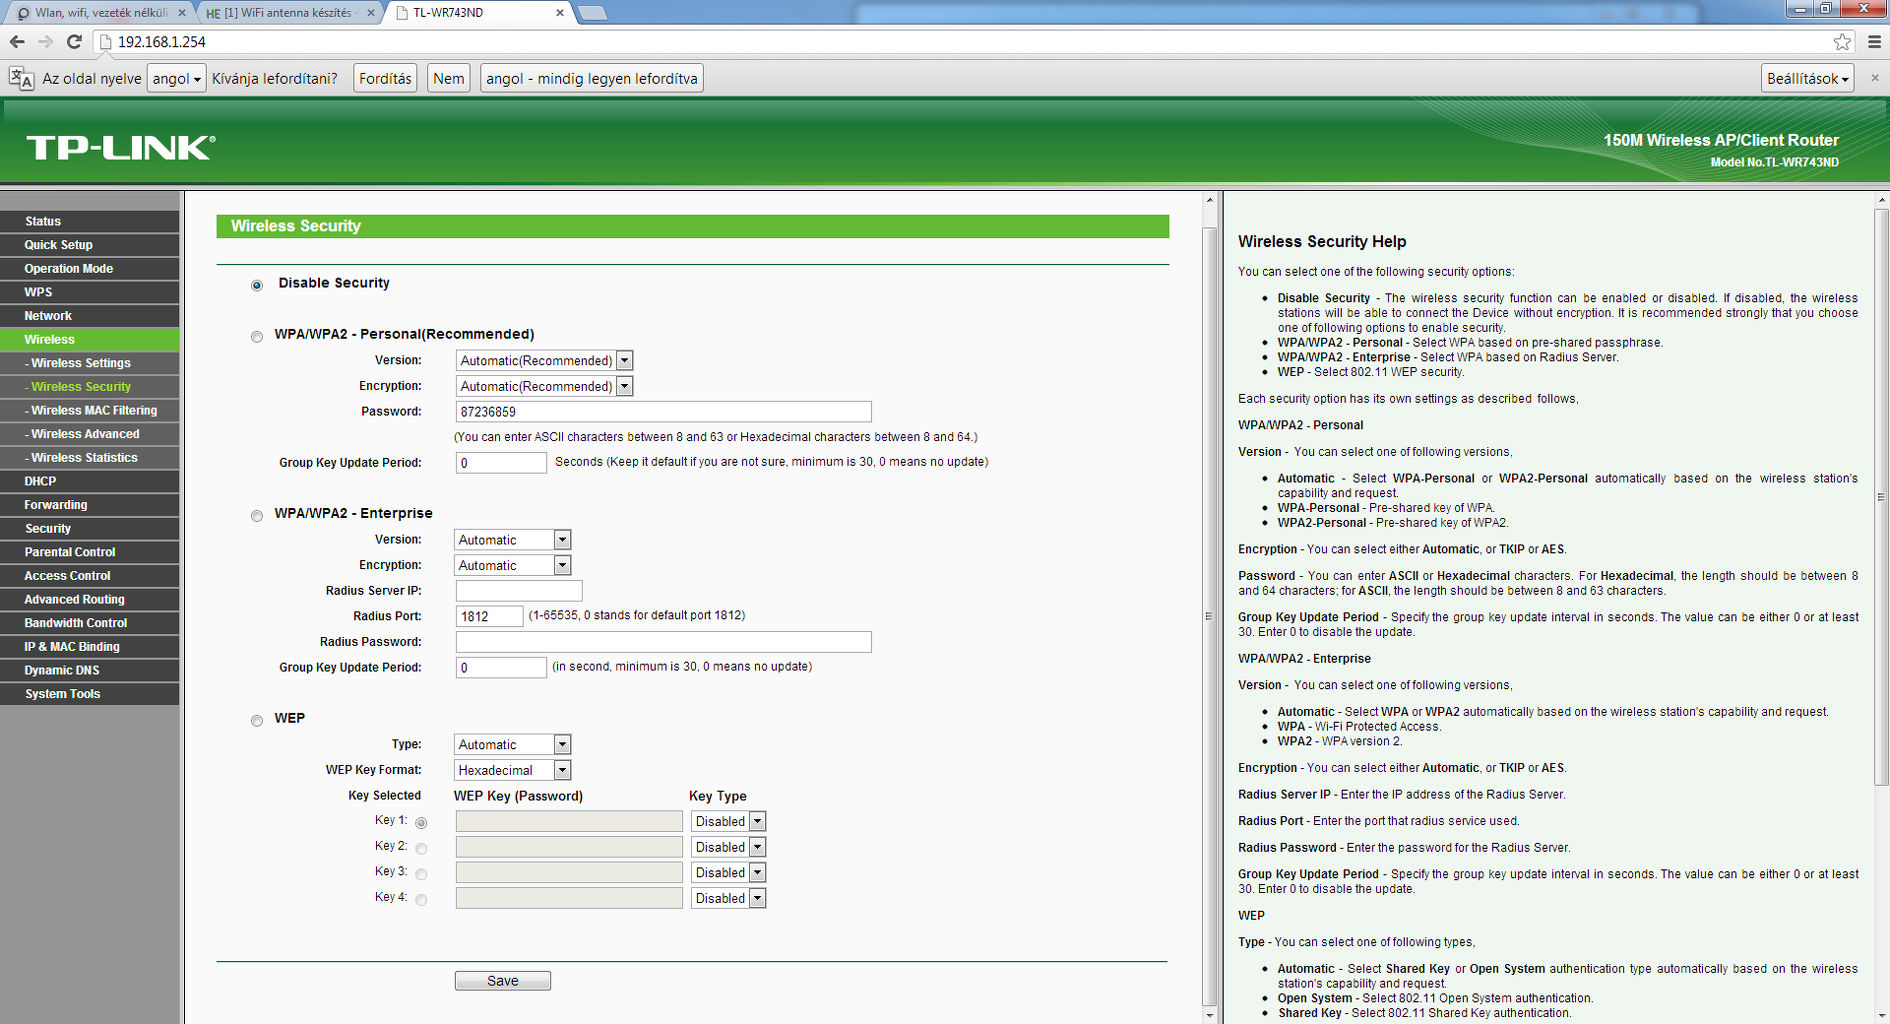This screenshot has width=1890, height=1024.
Task: Click the Nem button in translation bar
Action: [448, 78]
